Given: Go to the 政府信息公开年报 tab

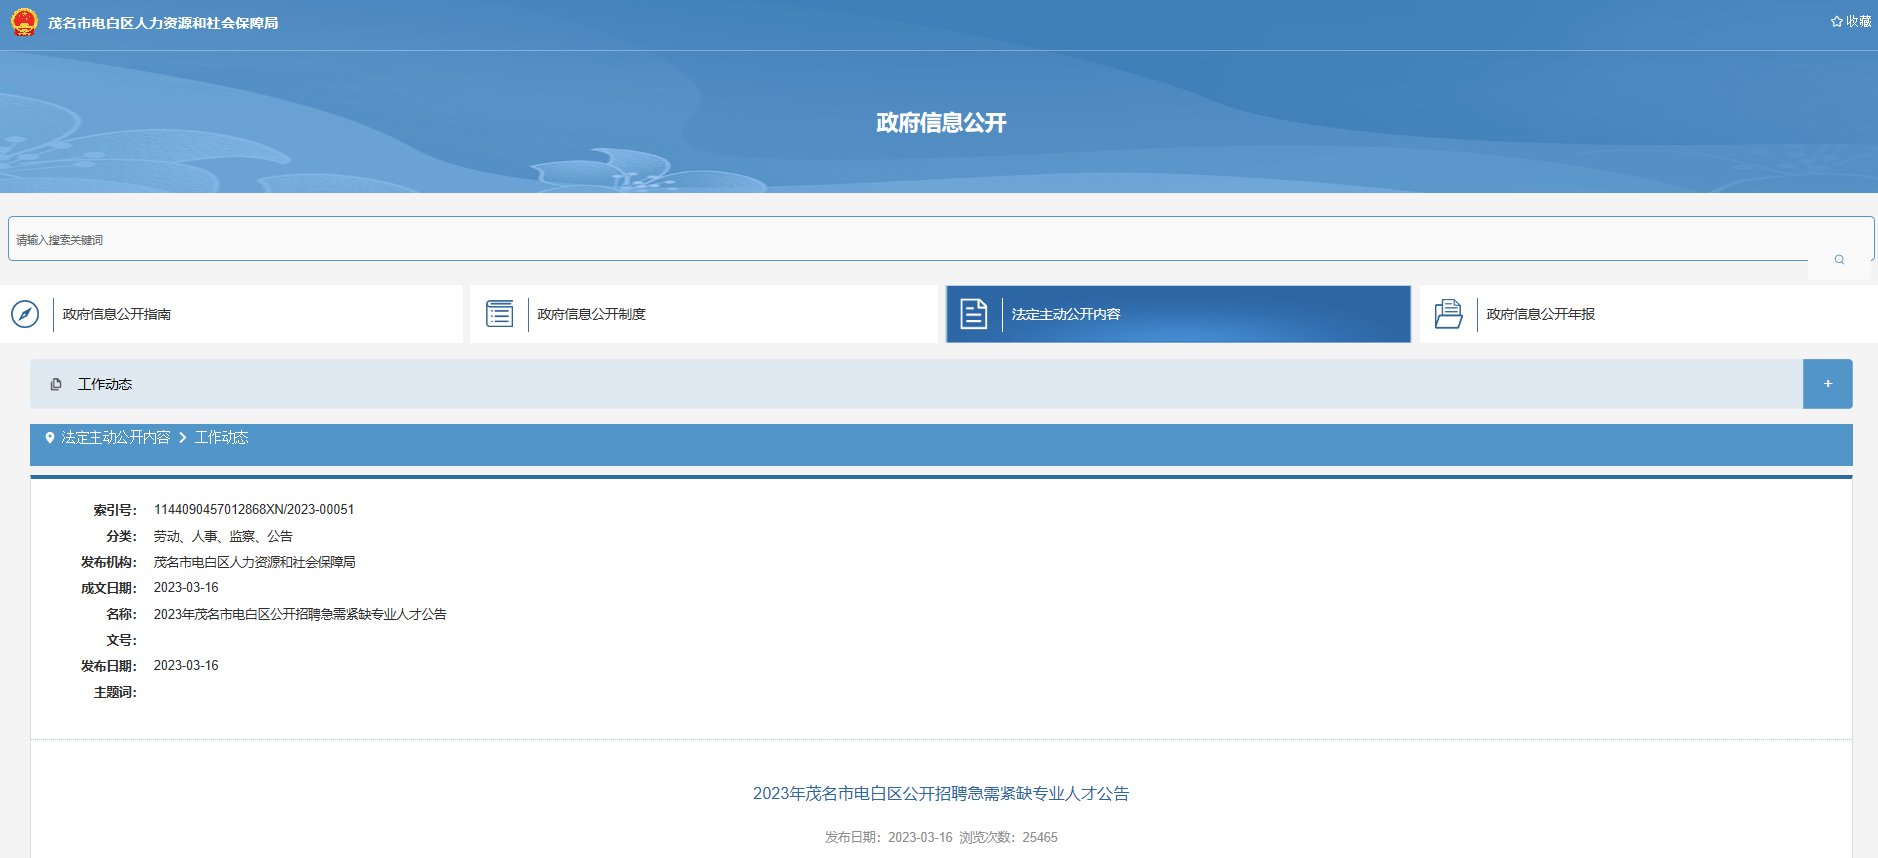Looking at the screenshot, I should point(1540,314).
